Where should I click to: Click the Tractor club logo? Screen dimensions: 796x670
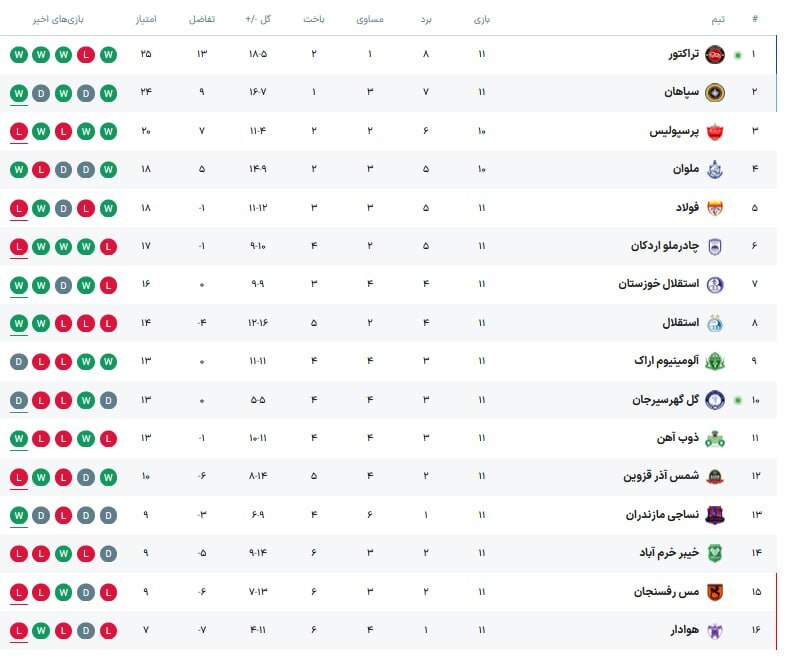point(715,54)
